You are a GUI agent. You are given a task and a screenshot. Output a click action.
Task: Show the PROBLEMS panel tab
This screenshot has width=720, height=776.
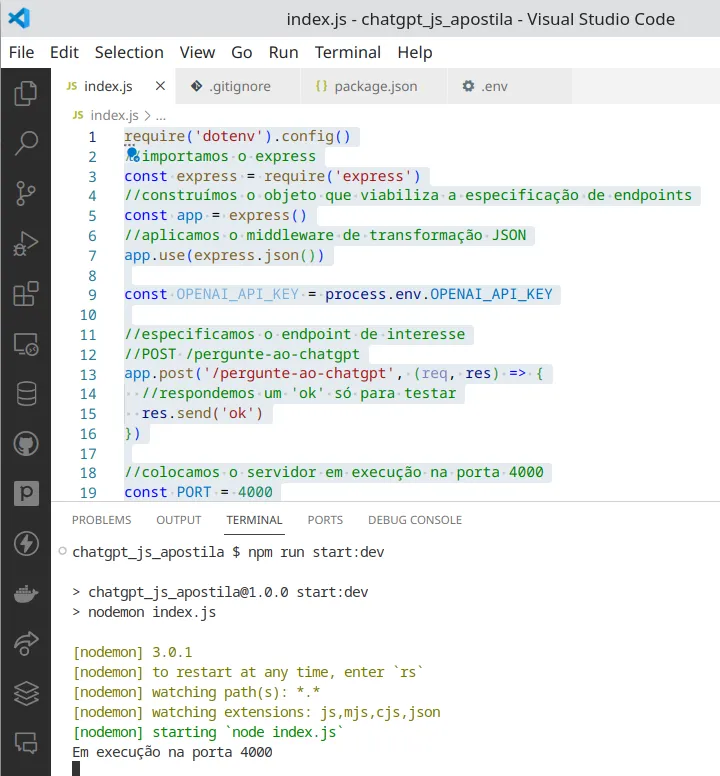[101, 520]
